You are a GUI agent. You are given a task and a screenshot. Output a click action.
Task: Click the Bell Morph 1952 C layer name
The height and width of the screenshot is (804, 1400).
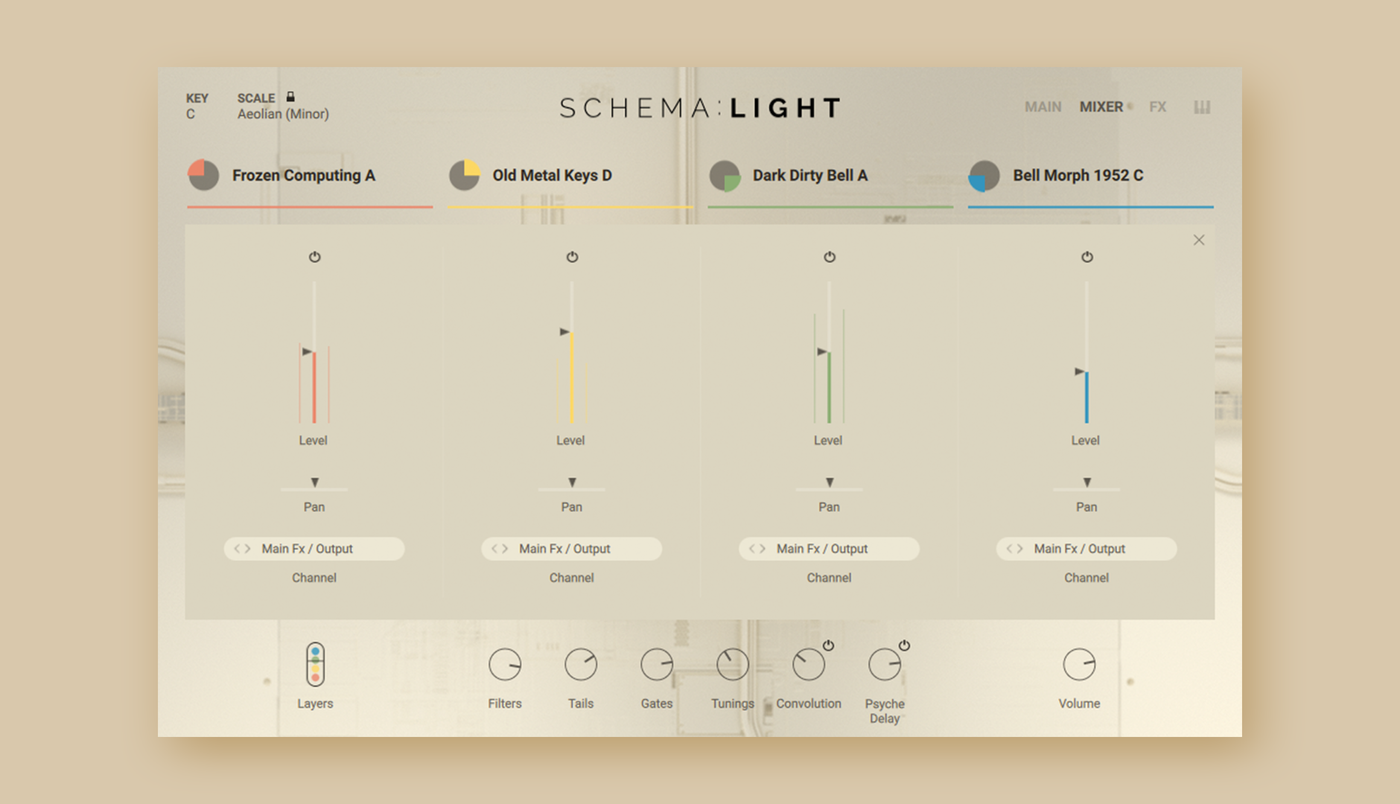[x=1078, y=175]
